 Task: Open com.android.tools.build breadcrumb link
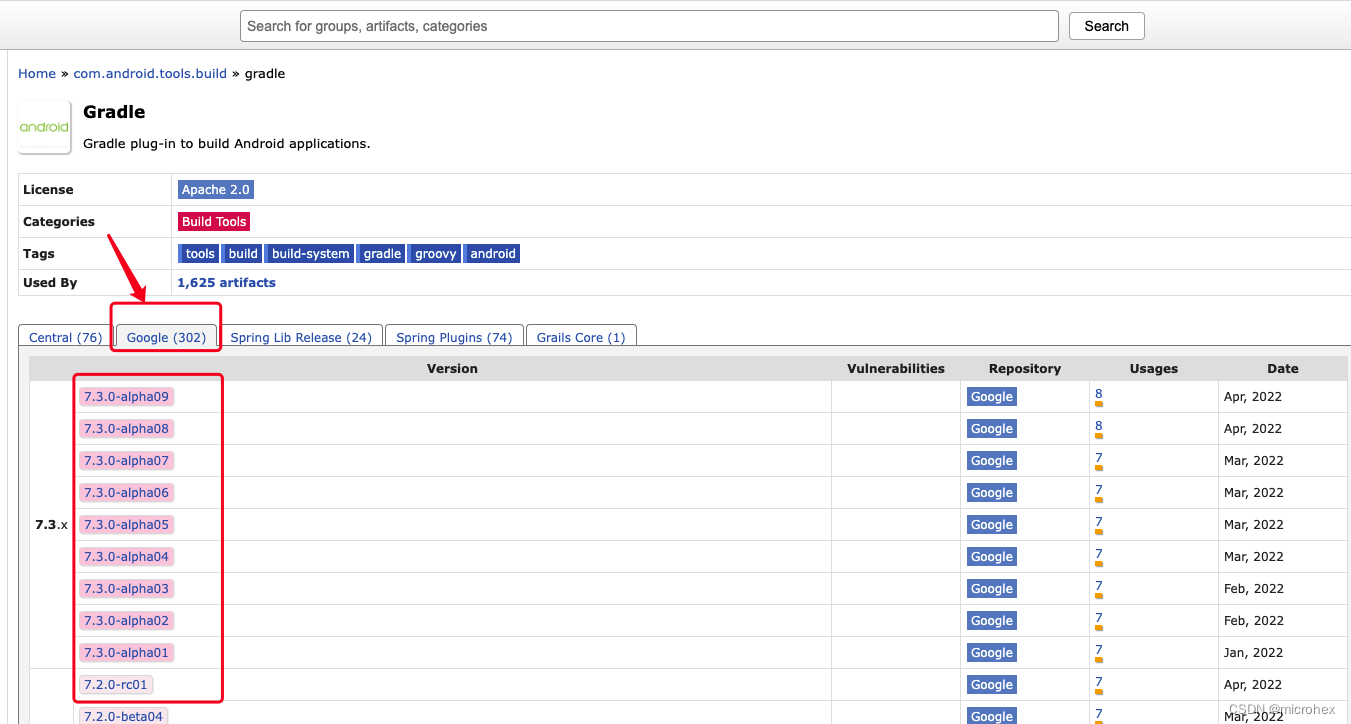pos(150,74)
